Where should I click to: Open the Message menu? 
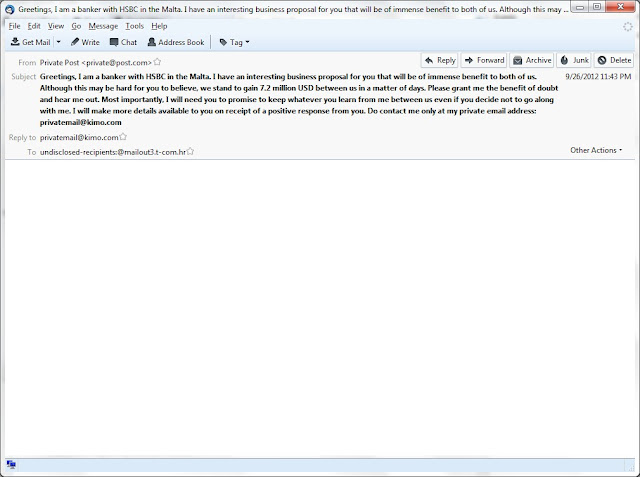[103, 26]
